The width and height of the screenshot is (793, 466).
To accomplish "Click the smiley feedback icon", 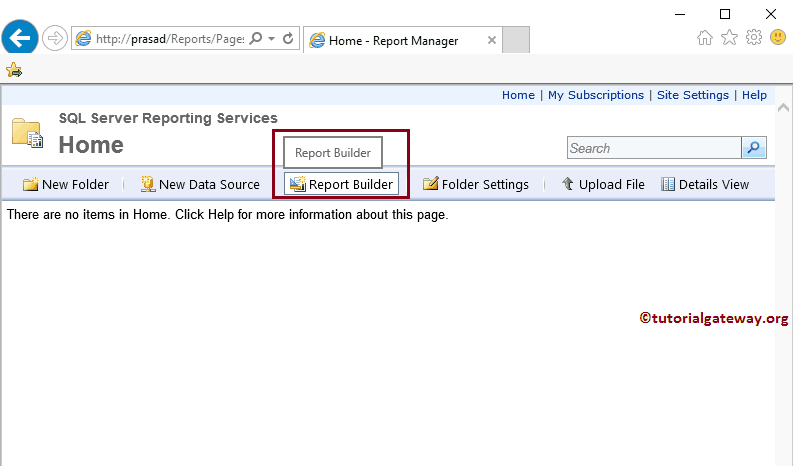I will pyautogui.click(x=778, y=37).
